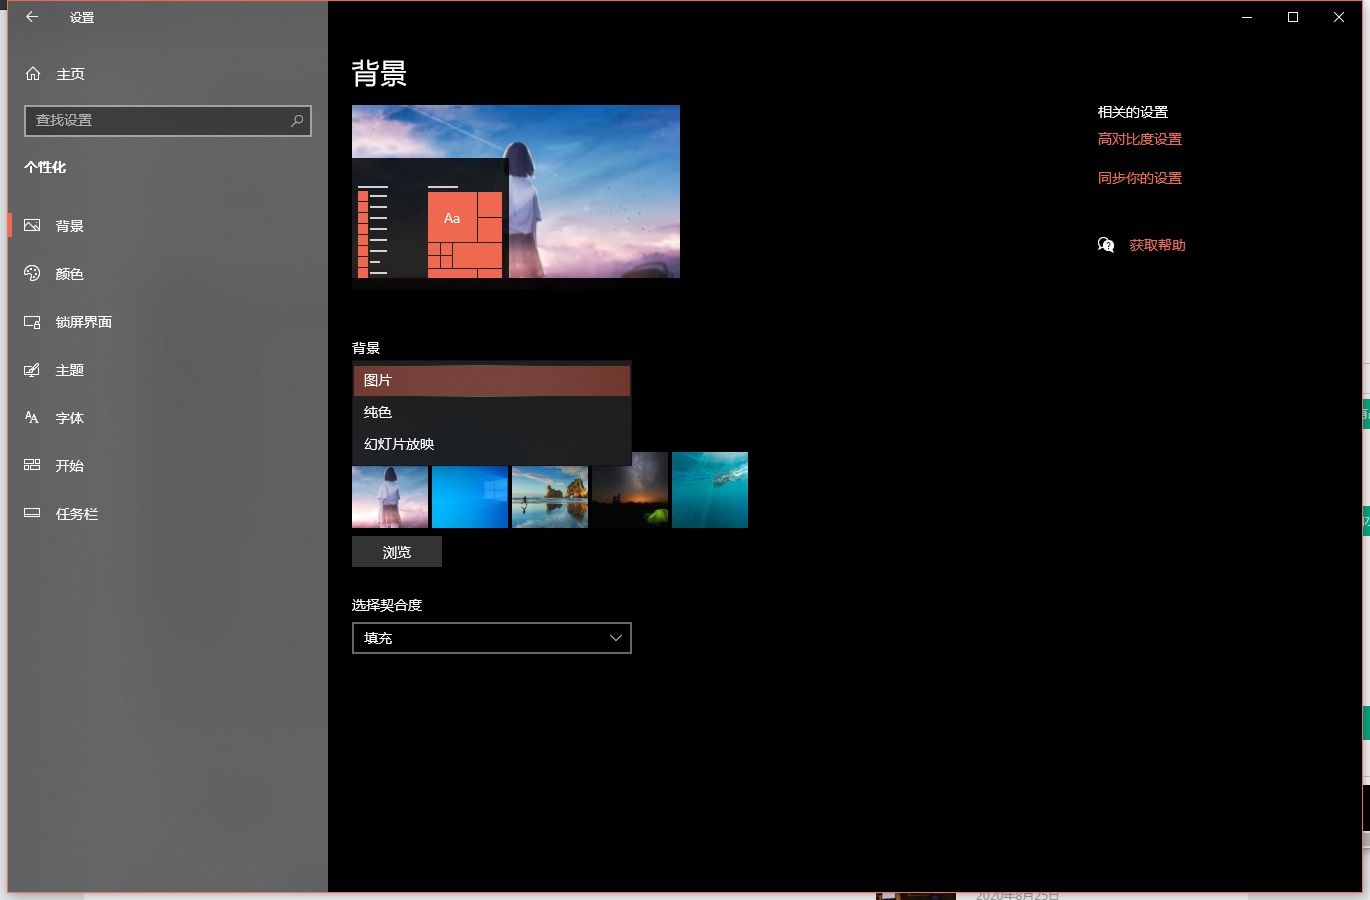The width and height of the screenshot is (1370, 900).
Task: Choose 图片 in background dropdown list
Action: (x=492, y=380)
